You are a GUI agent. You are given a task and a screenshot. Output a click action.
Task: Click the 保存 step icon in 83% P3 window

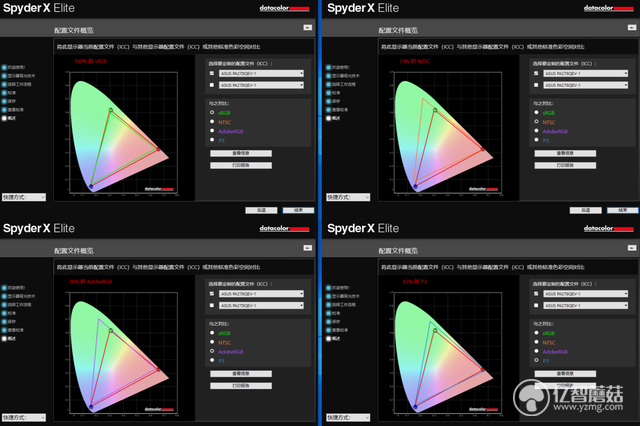[328, 322]
